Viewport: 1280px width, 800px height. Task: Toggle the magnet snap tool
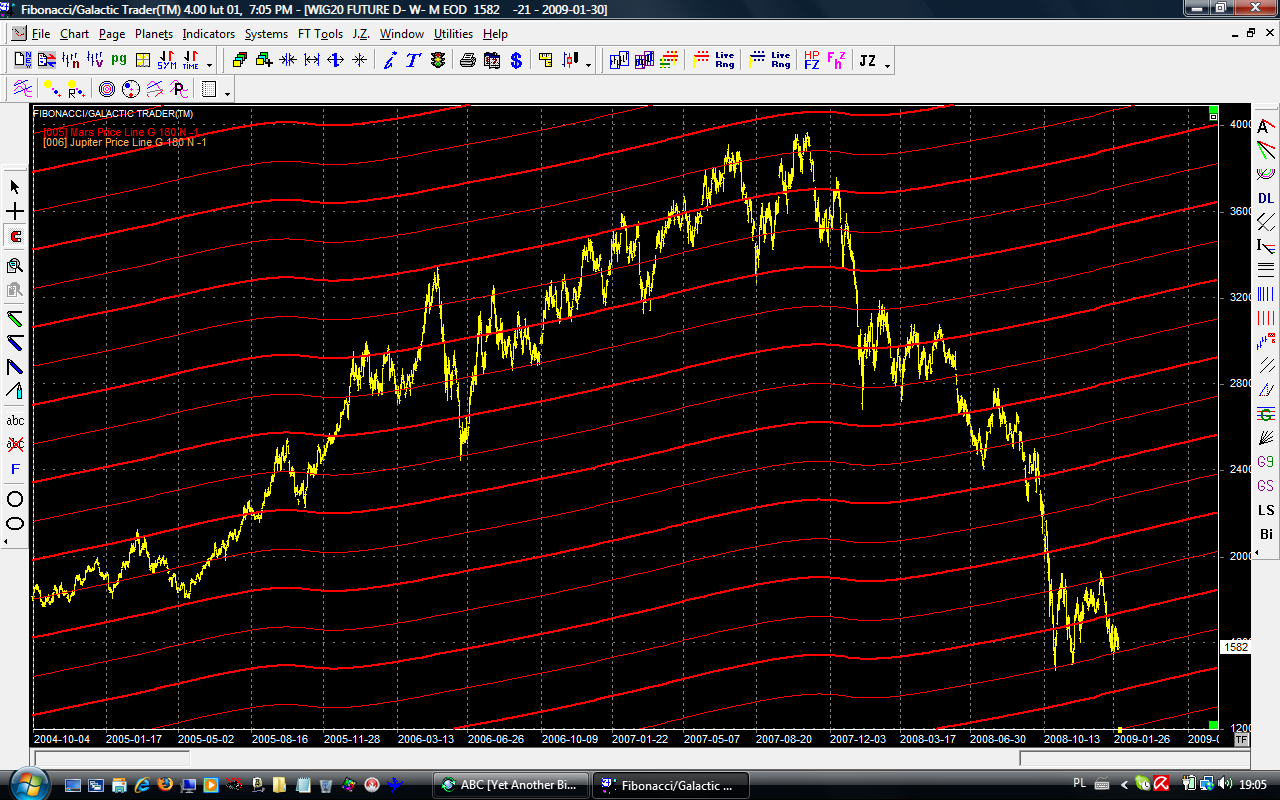15,238
